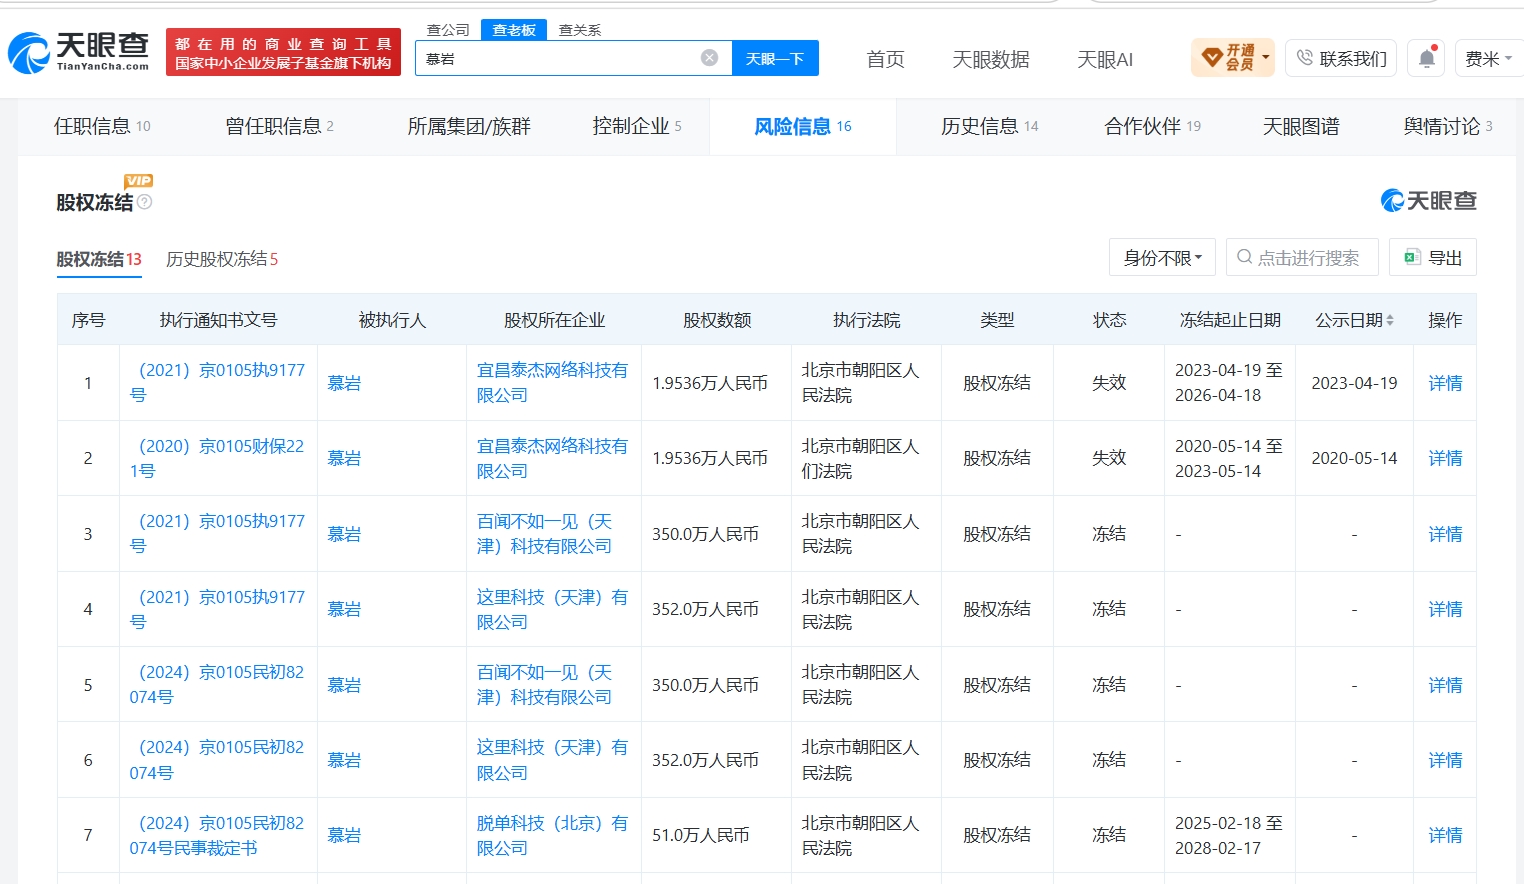
Task: Click the 点击进行搜索 table search field
Action: [1302, 258]
